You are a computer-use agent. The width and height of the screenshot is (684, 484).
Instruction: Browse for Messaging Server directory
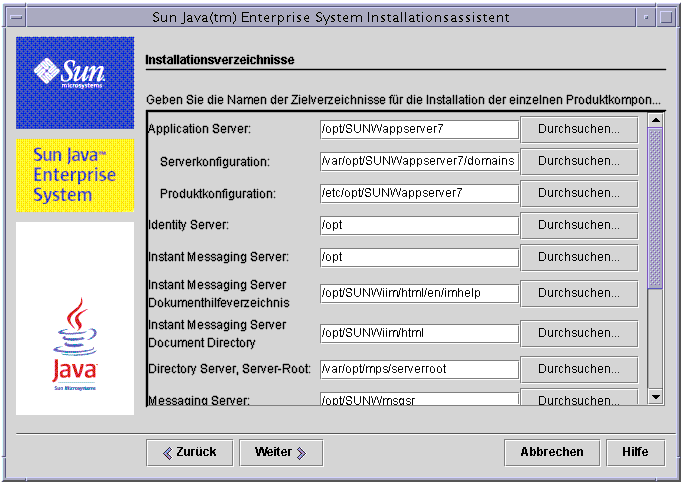click(x=579, y=398)
